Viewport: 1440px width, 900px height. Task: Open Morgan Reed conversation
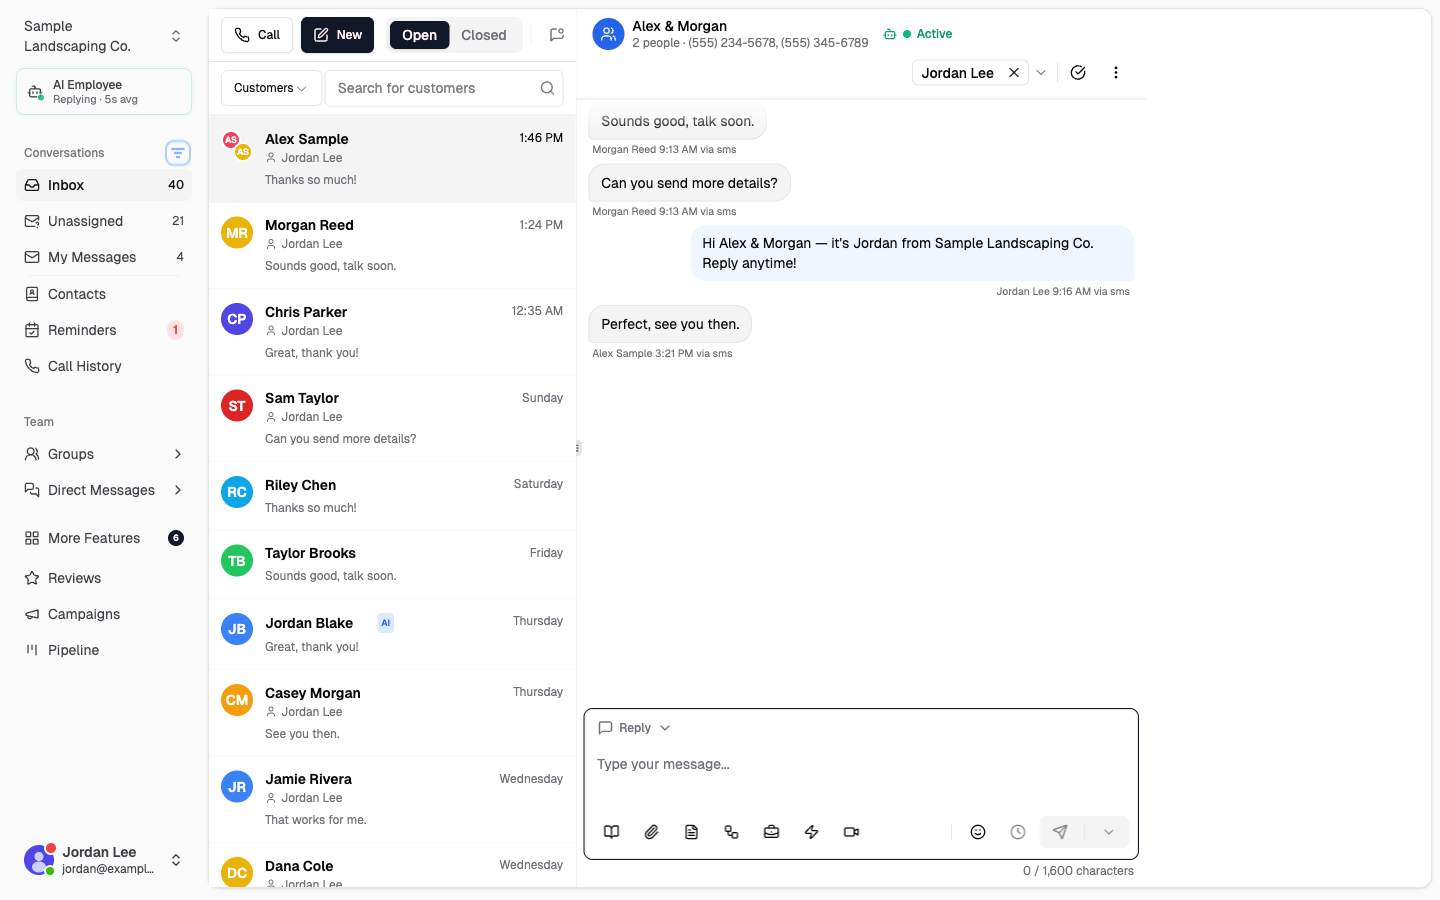(x=392, y=245)
